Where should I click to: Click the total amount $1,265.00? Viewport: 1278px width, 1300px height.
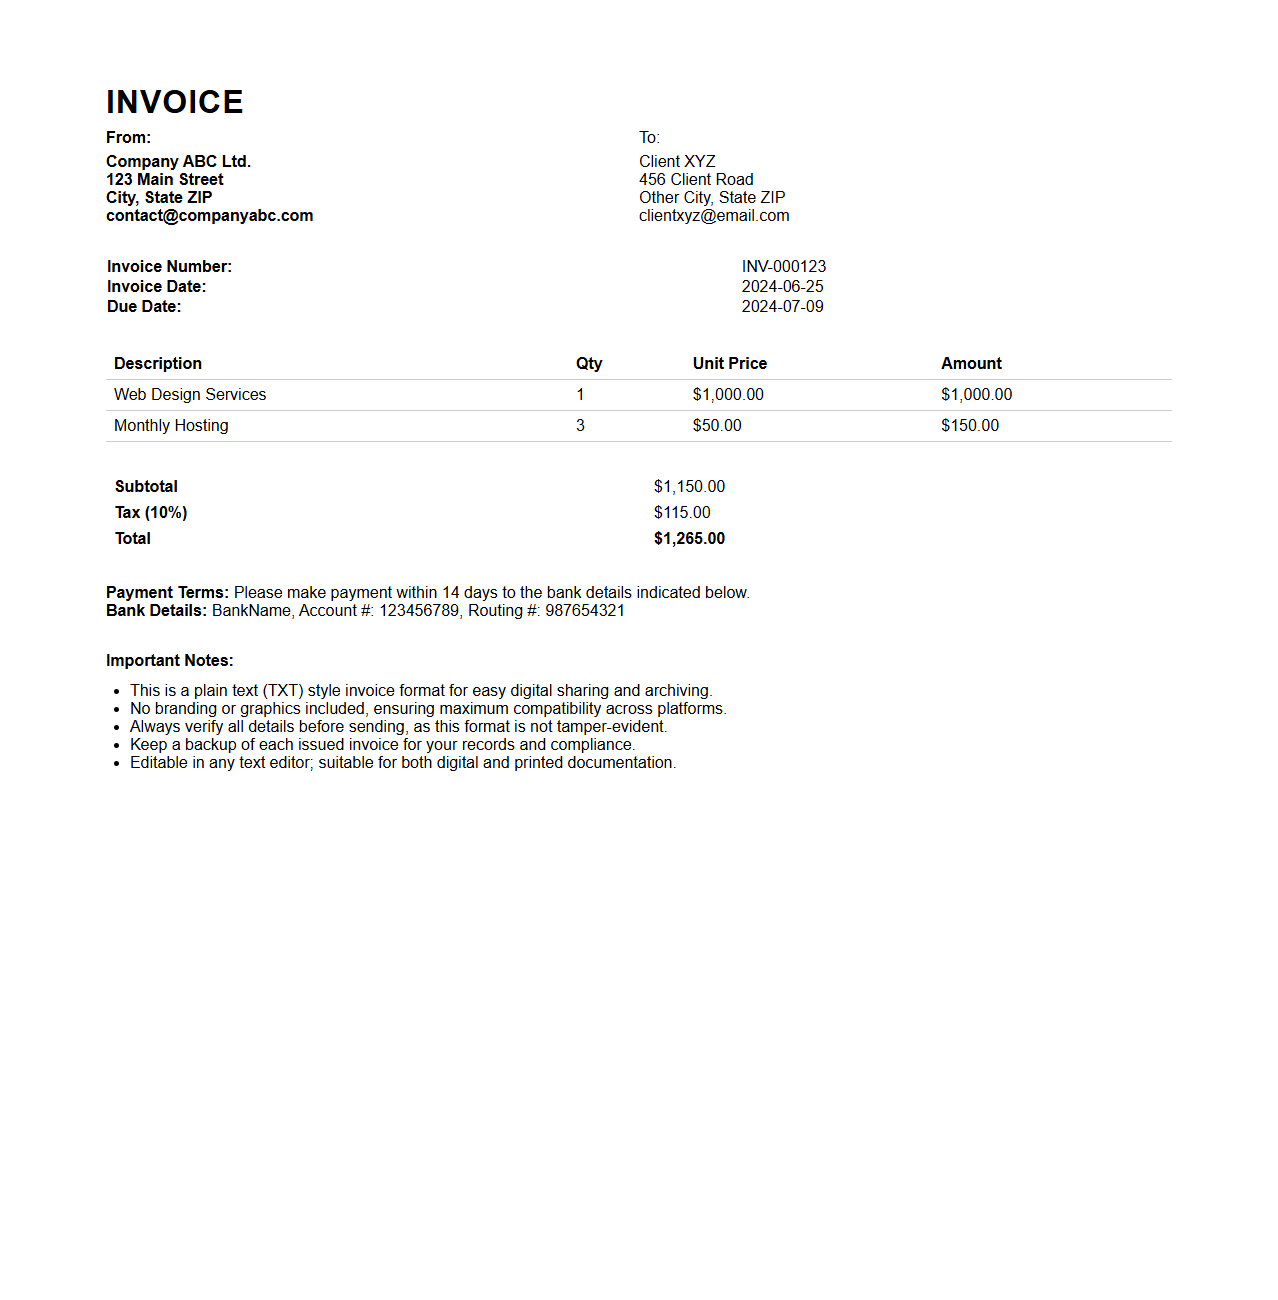(x=689, y=539)
